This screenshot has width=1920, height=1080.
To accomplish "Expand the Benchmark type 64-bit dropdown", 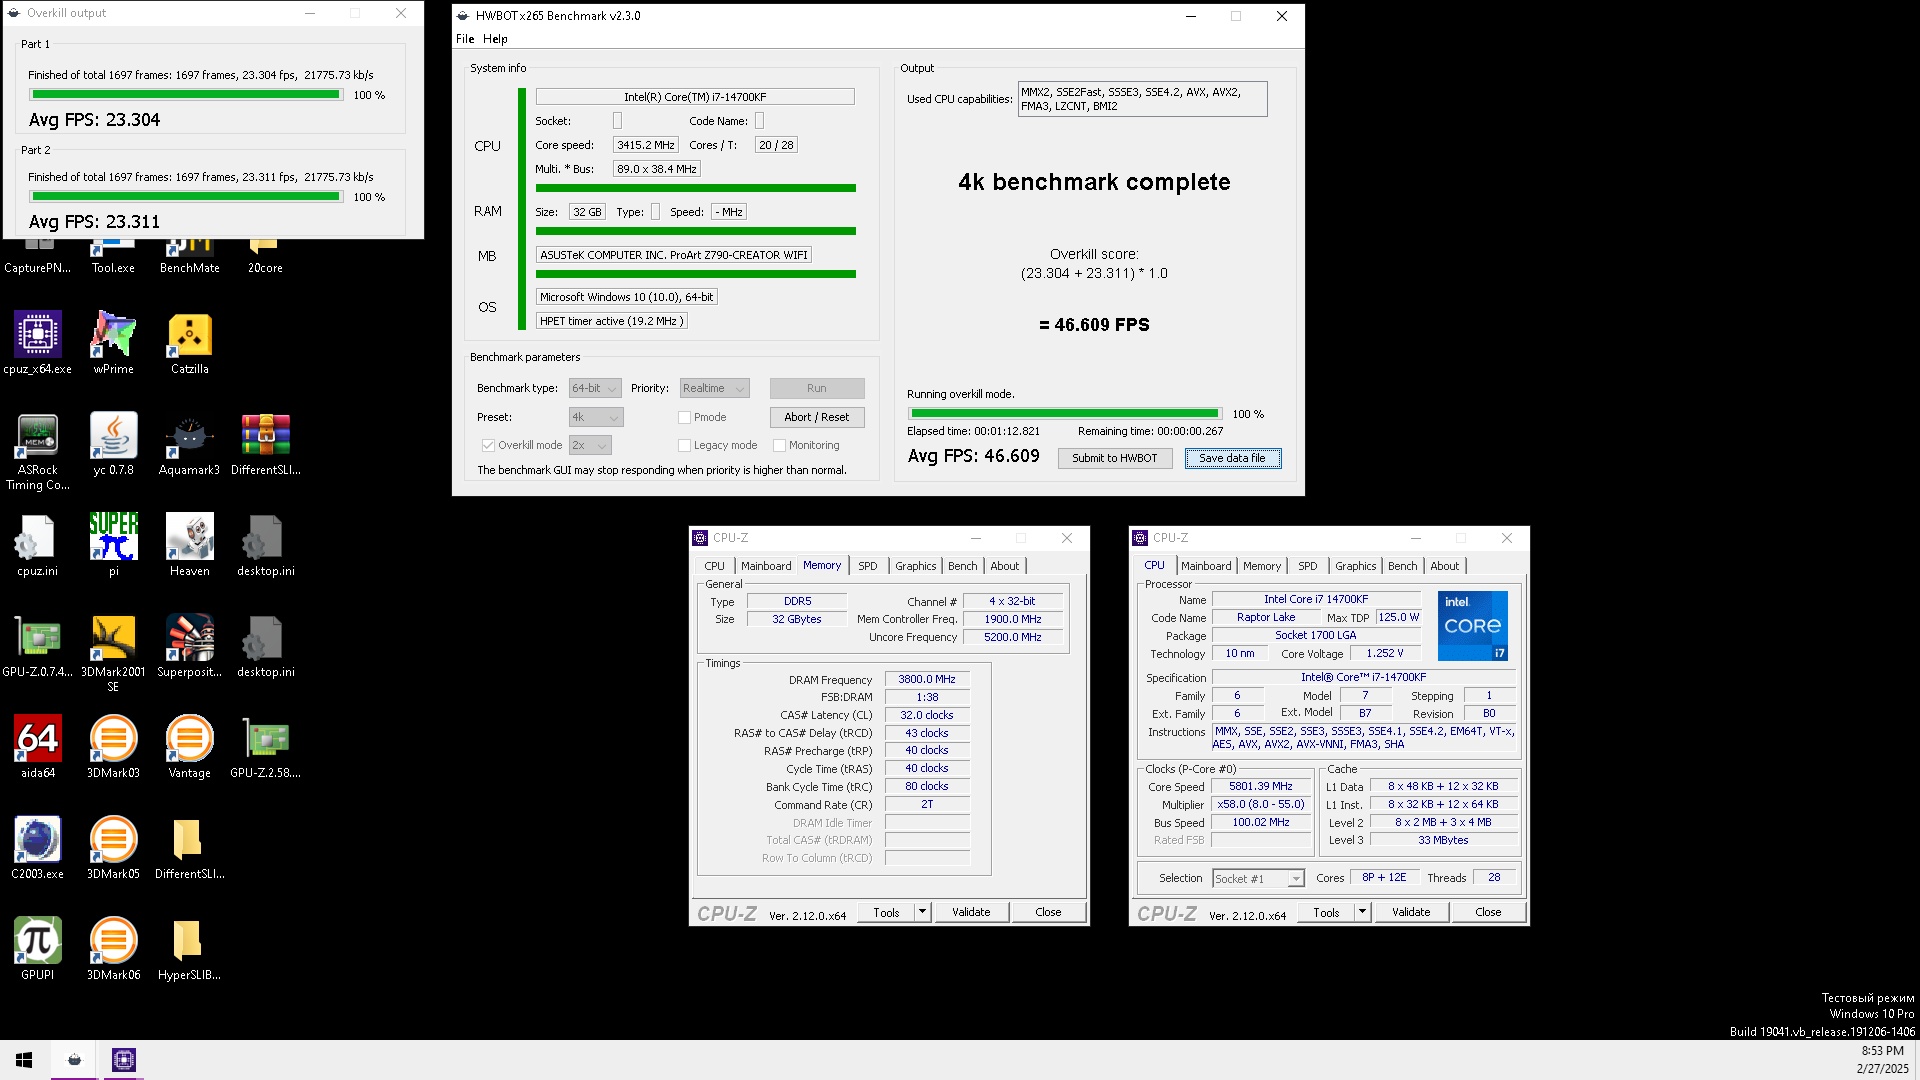I will click(595, 389).
